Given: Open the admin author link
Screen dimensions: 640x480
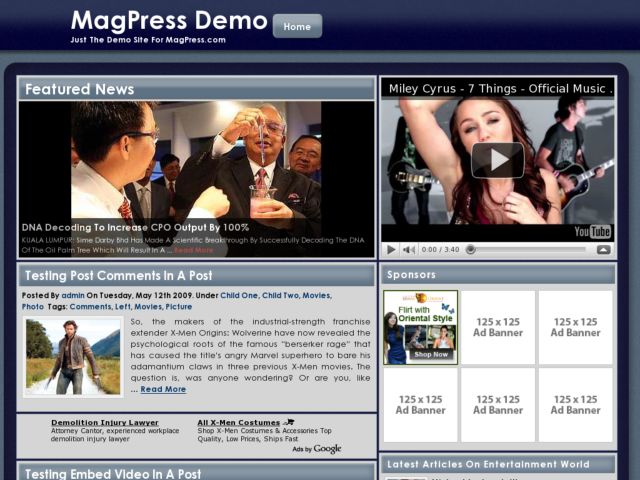Looking at the screenshot, I should click(x=73, y=295).
